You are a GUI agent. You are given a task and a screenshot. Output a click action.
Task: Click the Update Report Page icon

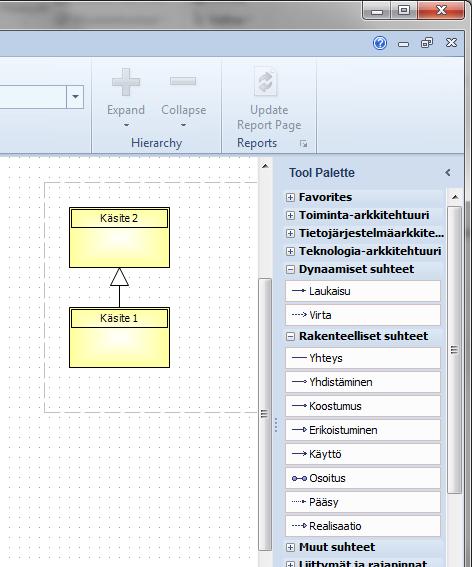pyautogui.click(x=266, y=81)
